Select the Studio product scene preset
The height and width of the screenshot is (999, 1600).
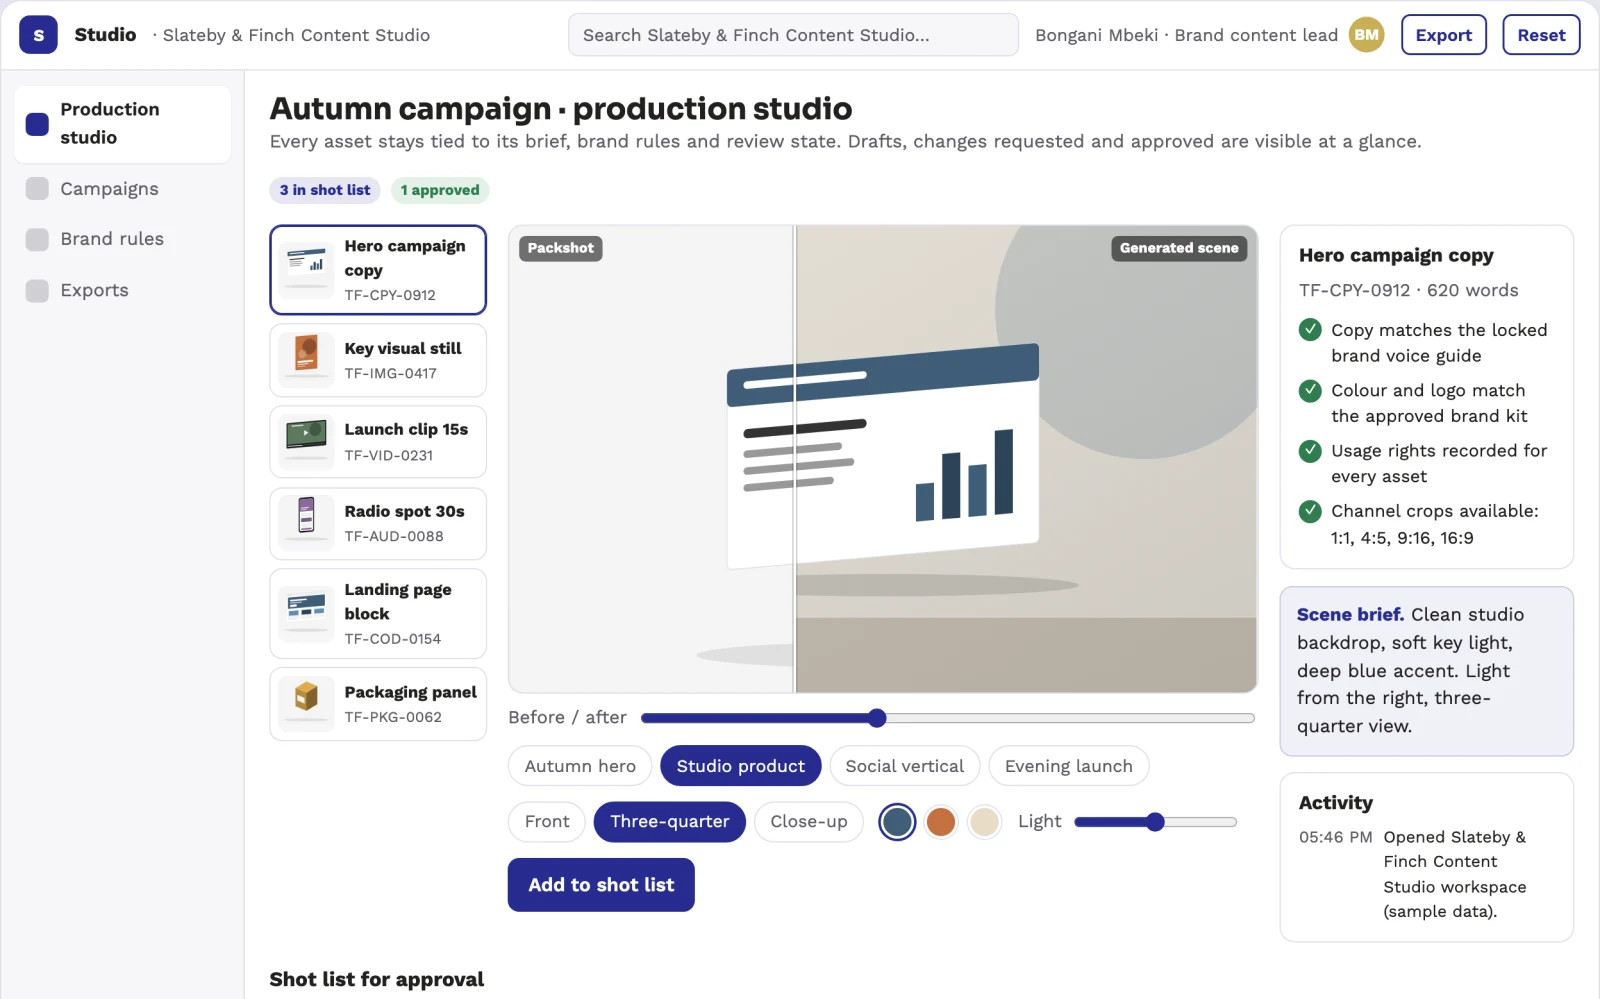click(741, 766)
